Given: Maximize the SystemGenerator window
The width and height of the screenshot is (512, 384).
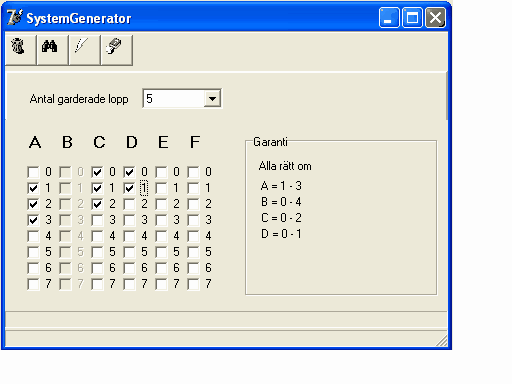Looking at the screenshot, I should 412,18.
